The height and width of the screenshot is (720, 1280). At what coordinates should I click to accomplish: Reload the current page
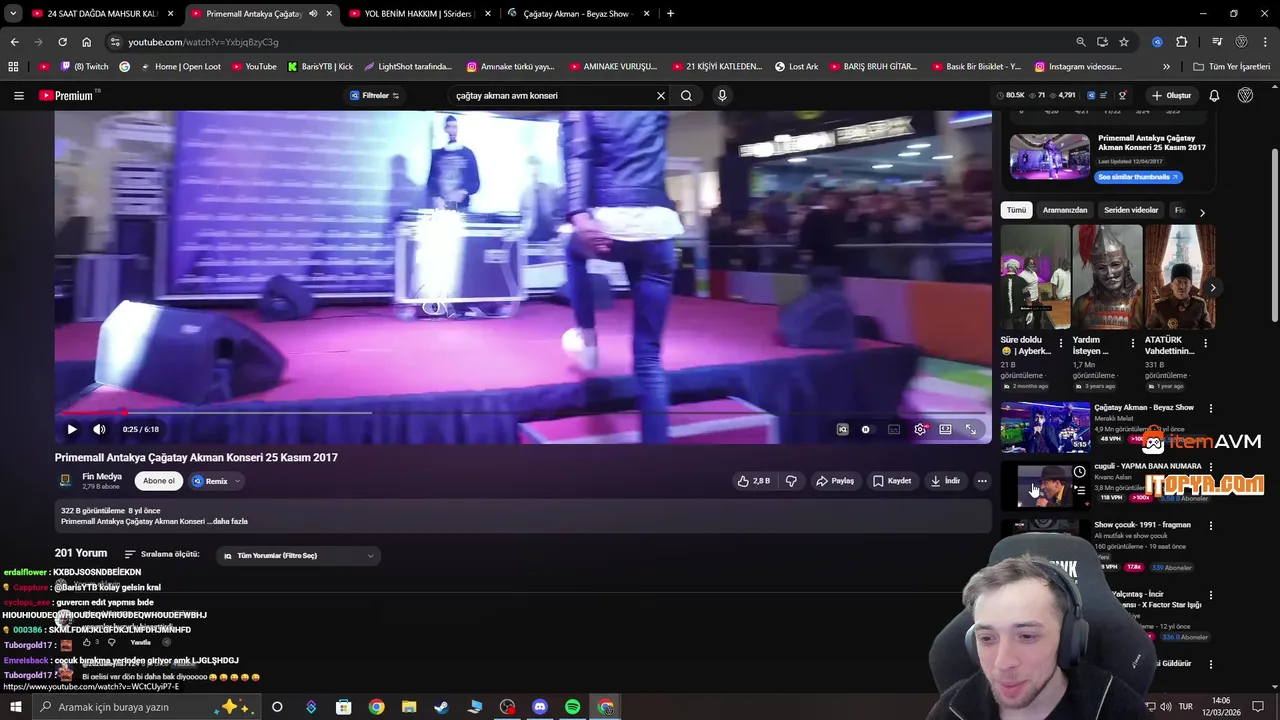[x=62, y=42]
